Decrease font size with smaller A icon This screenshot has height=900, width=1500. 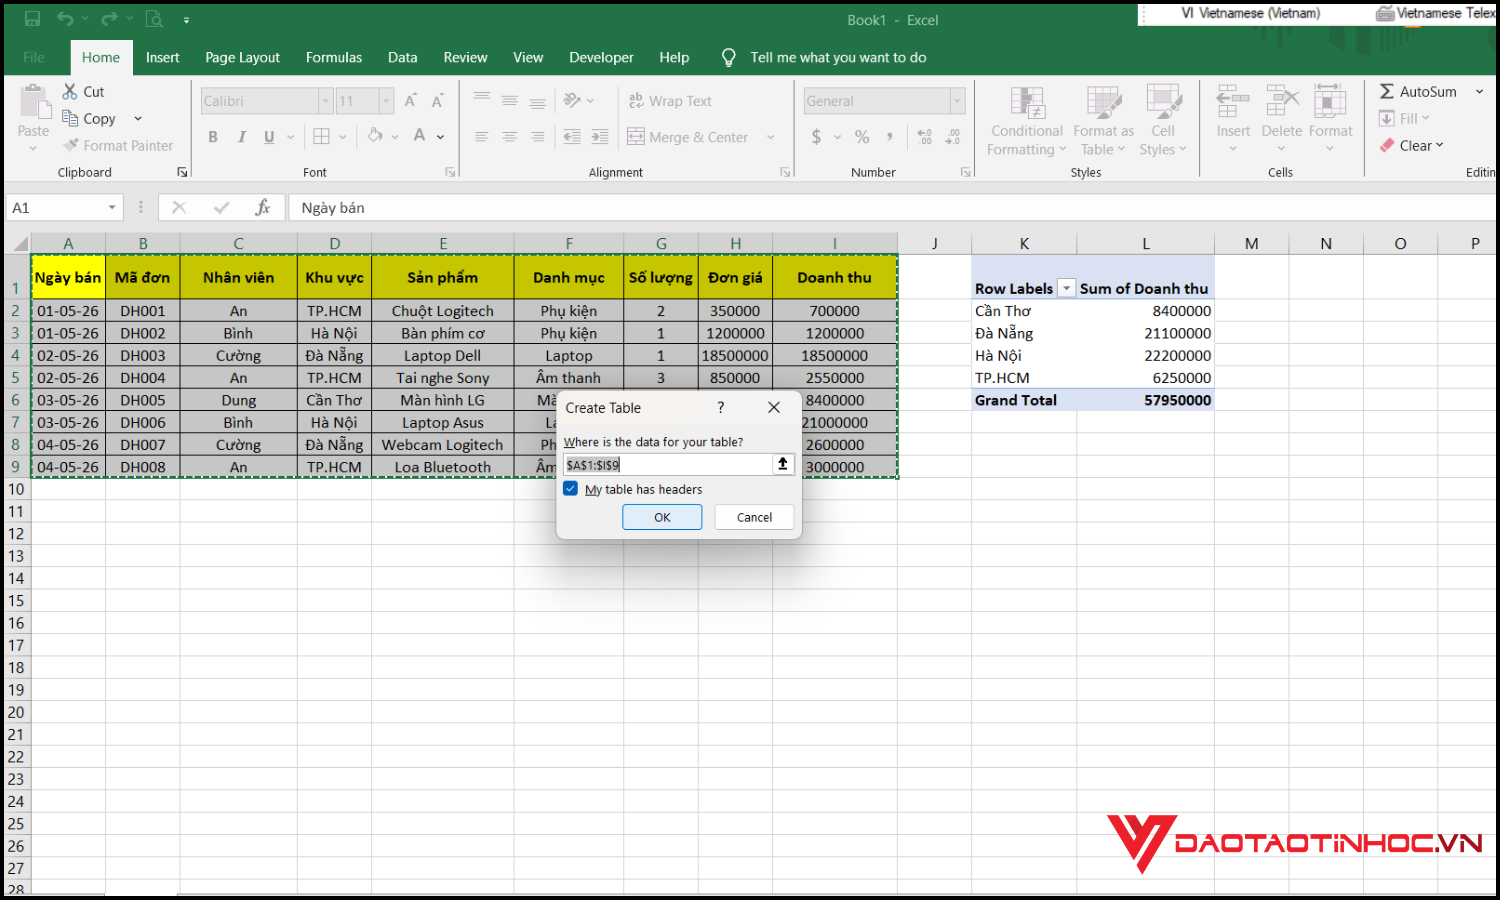point(437,101)
